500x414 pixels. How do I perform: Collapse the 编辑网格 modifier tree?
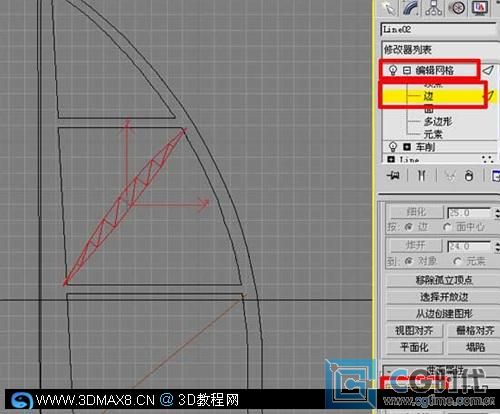click(406, 70)
